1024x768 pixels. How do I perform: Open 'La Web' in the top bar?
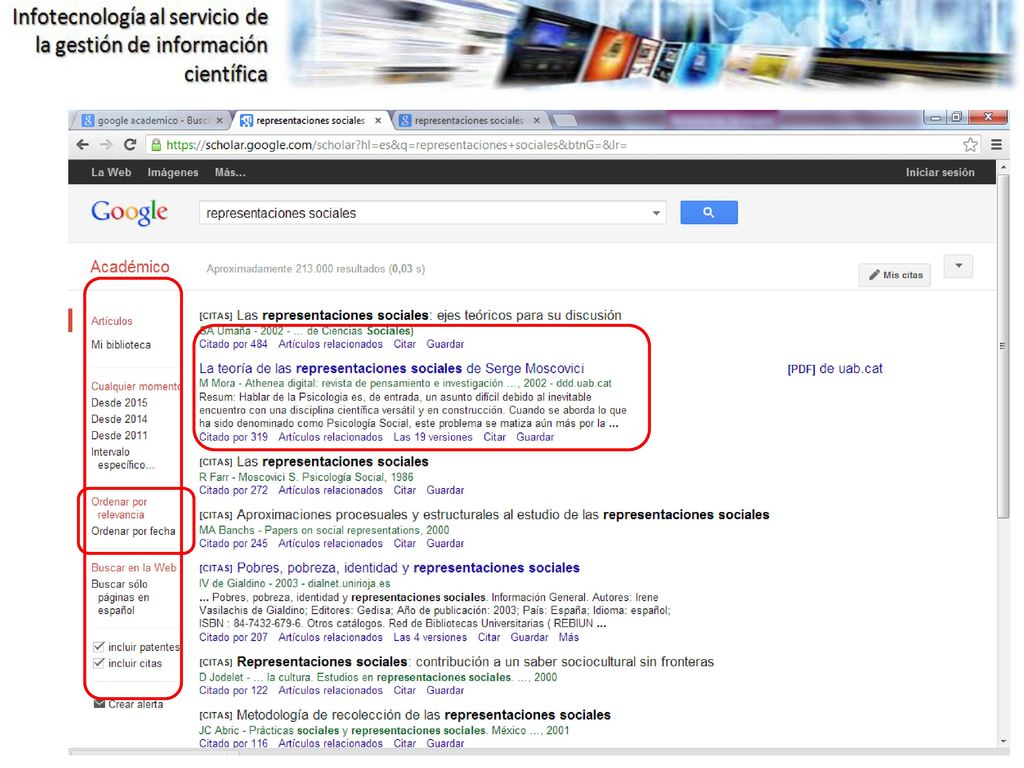(x=111, y=172)
